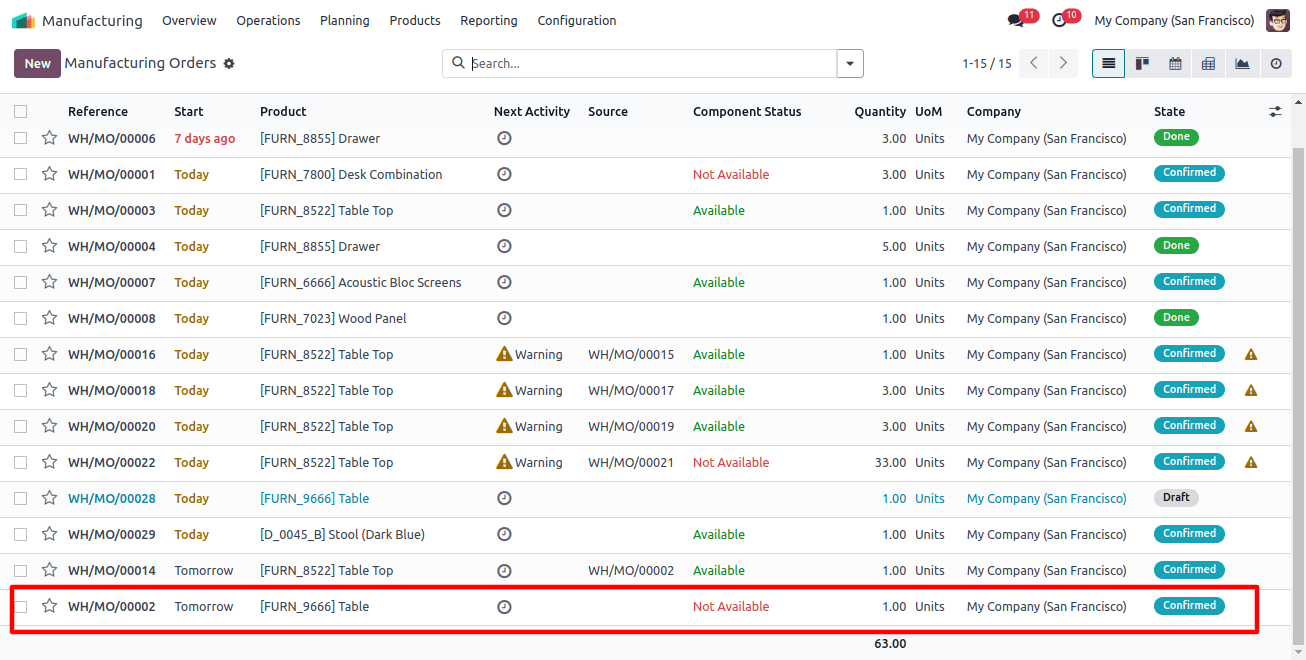Open the Manufacturing app home icon
1306x660 pixels.
pyautogui.click(x=23, y=20)
